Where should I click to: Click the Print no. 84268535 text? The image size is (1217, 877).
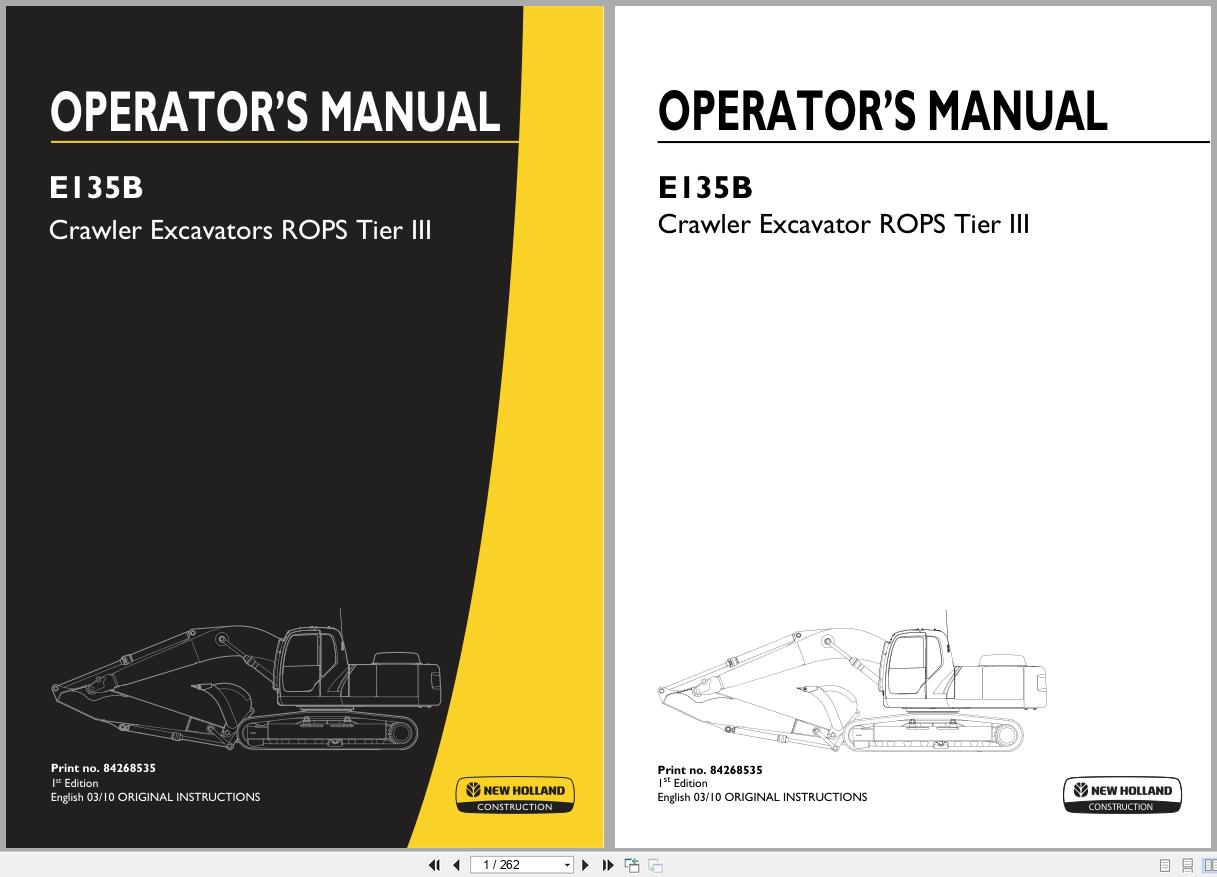pos(104,768)
